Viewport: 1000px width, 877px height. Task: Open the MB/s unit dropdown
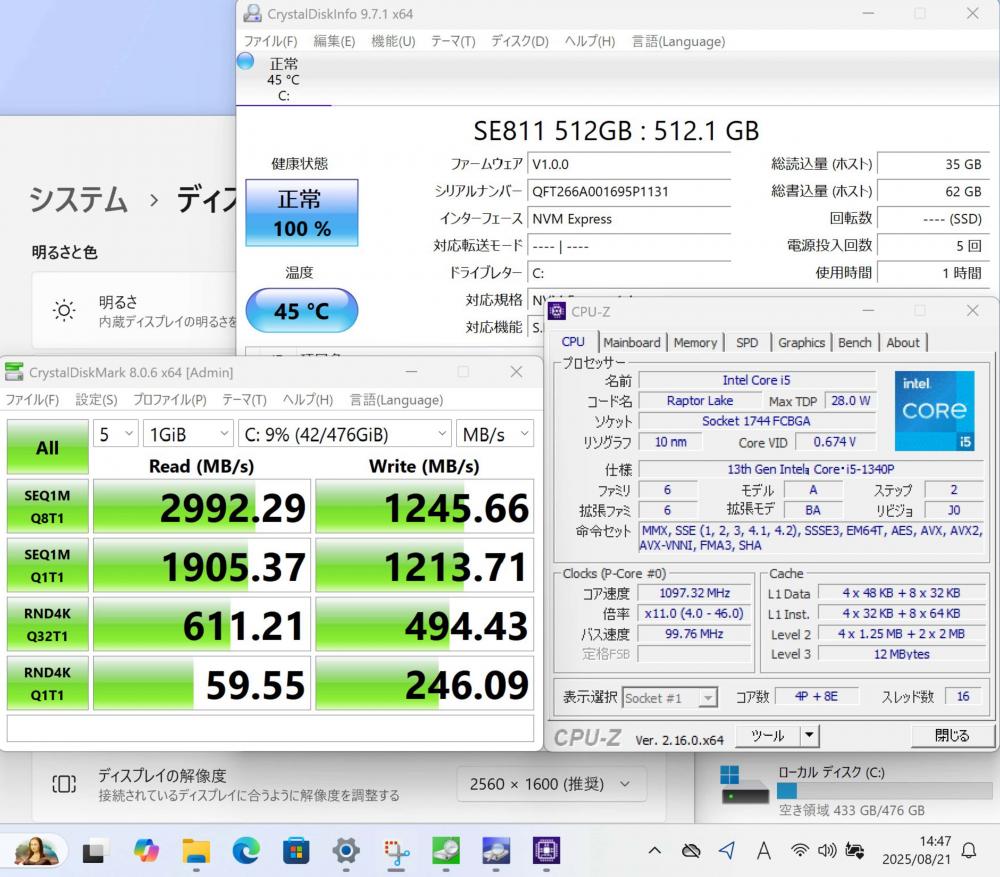(495, 434)
